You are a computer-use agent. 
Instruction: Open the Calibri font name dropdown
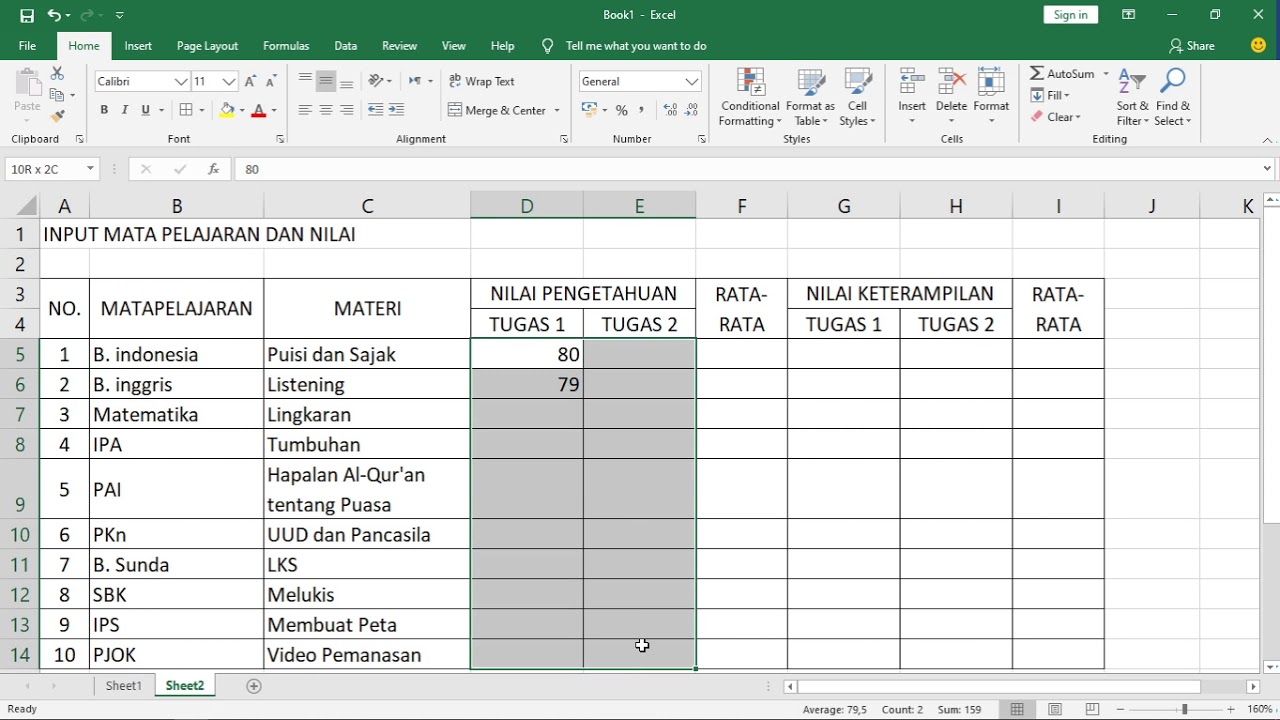click(181, 82)
